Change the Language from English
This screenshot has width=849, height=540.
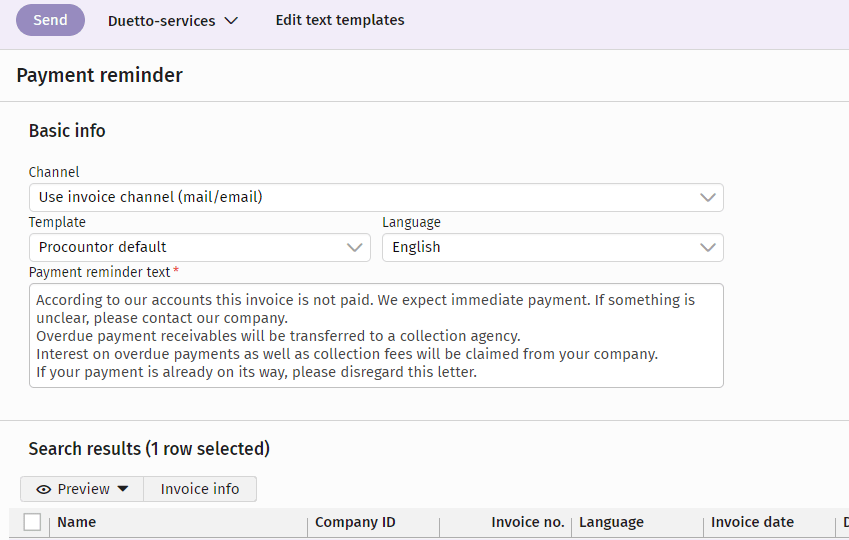point(552,247)
